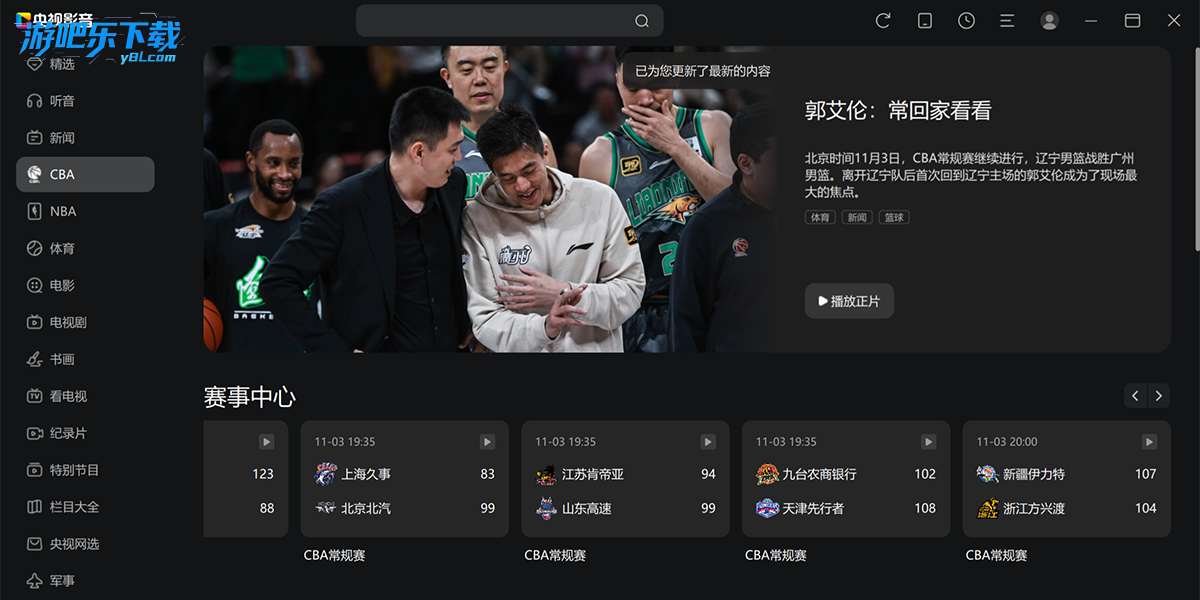Click the 播放正片 button
Image resolution: width=1200 pixels, height=600 pixels.
pos(849,300)
